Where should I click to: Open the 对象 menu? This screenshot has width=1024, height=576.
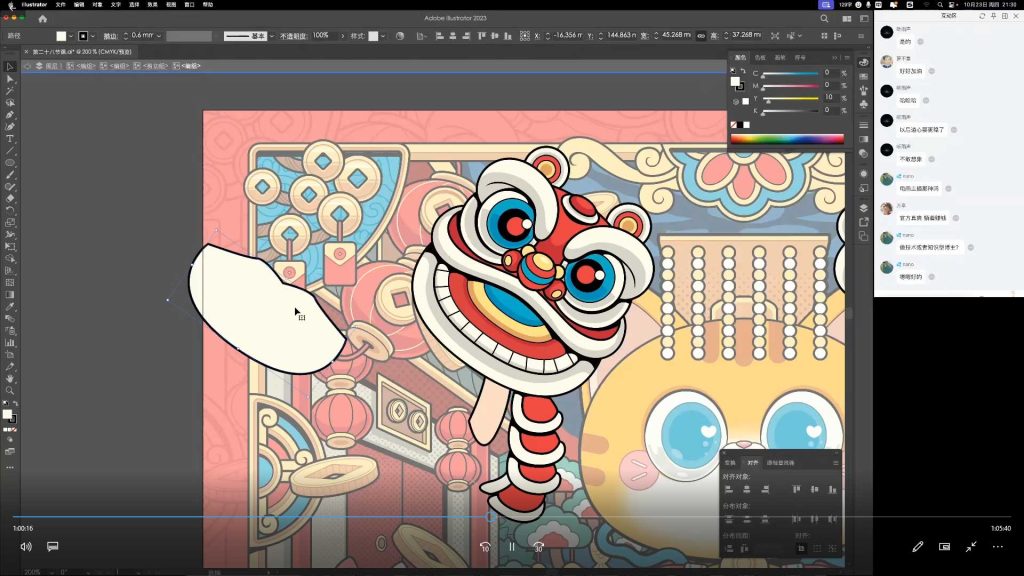(97, 5)
